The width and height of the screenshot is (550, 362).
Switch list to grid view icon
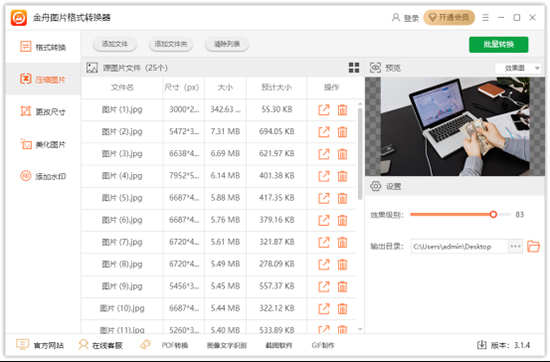354,68
